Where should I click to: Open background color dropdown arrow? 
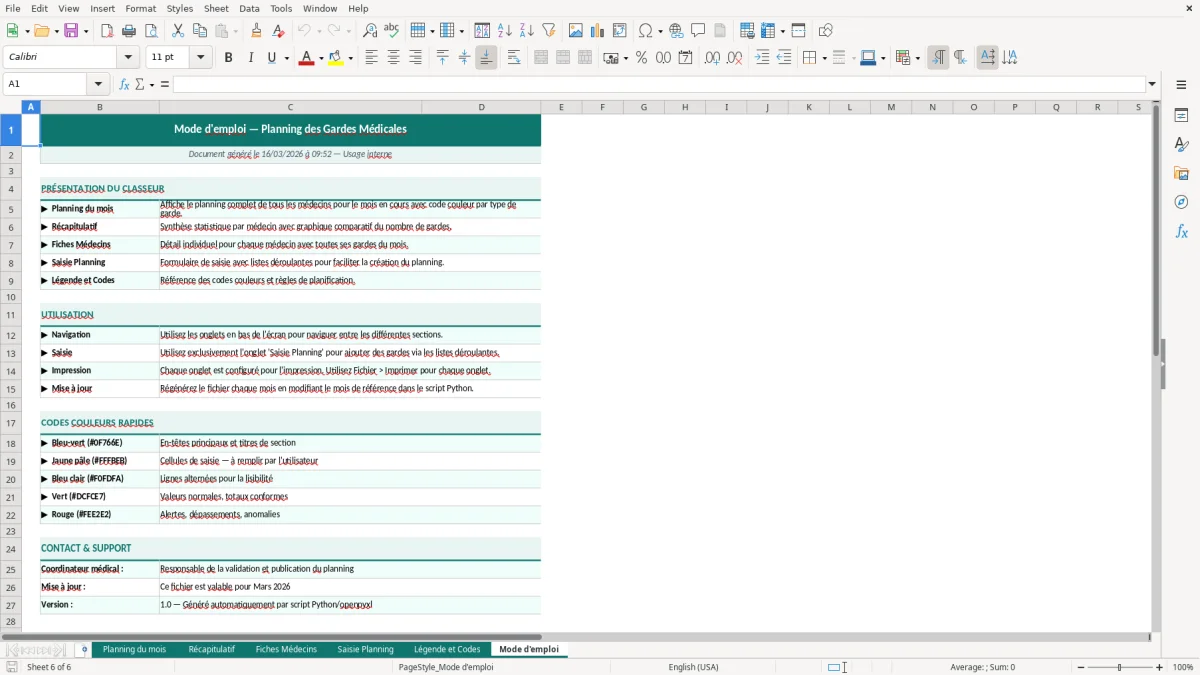click(350, 58)
